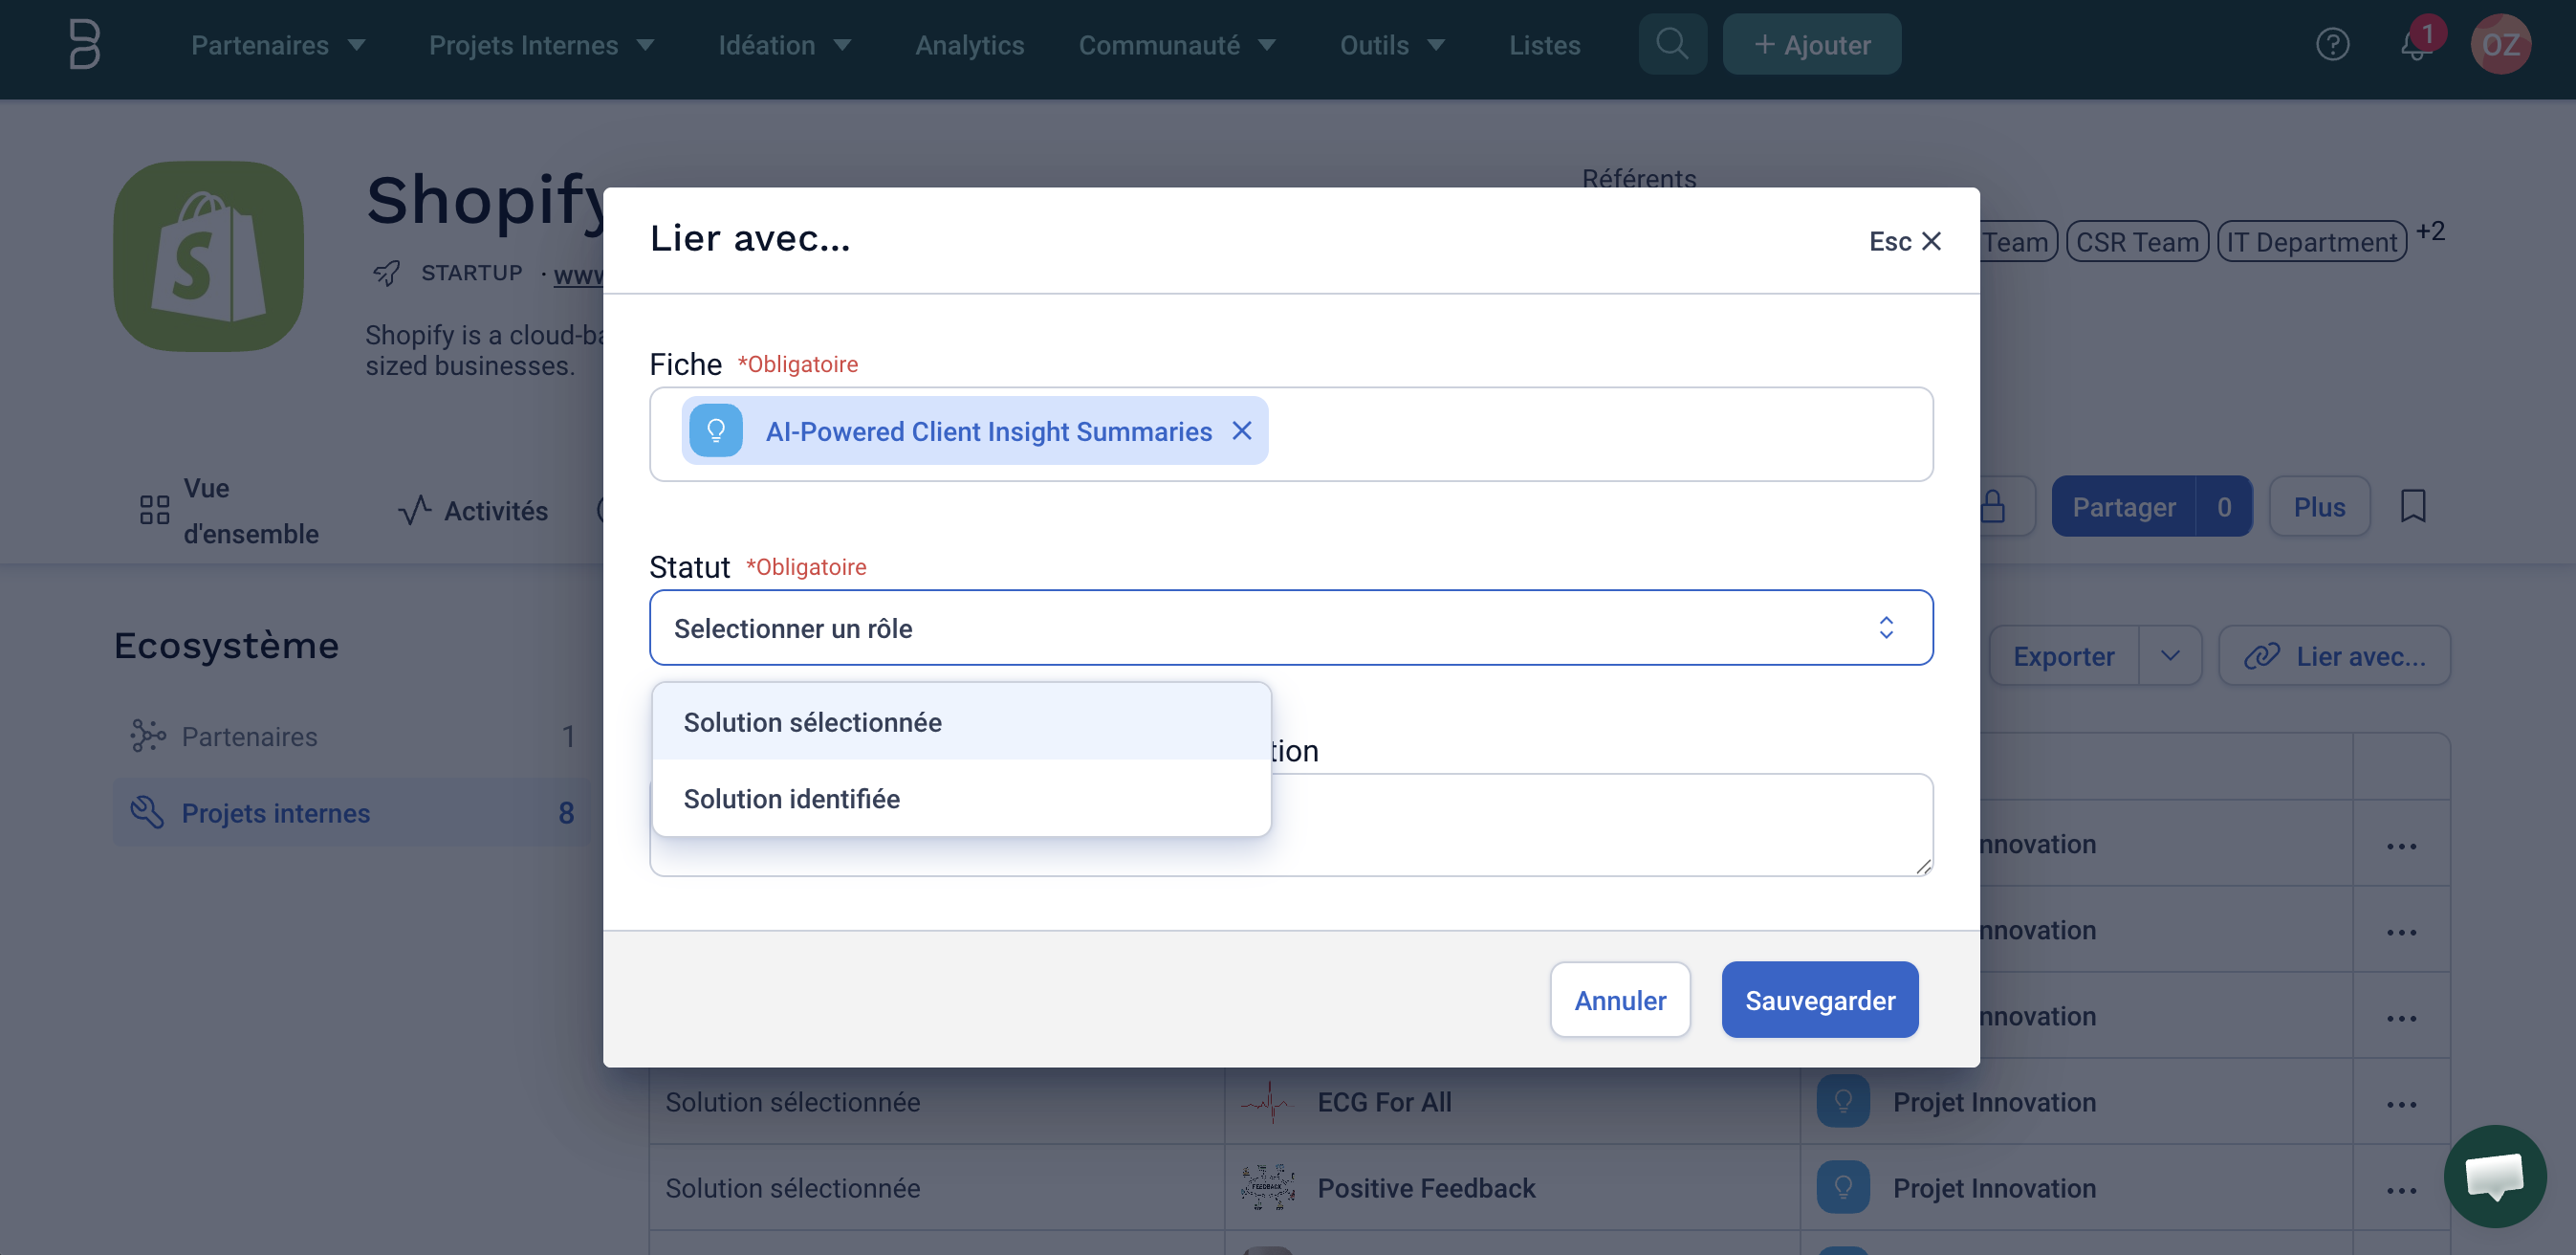This screenshot has width=2576, height=1255.
Task: Select Partenaires in Ecosystème sidebar
Action: 351,736
